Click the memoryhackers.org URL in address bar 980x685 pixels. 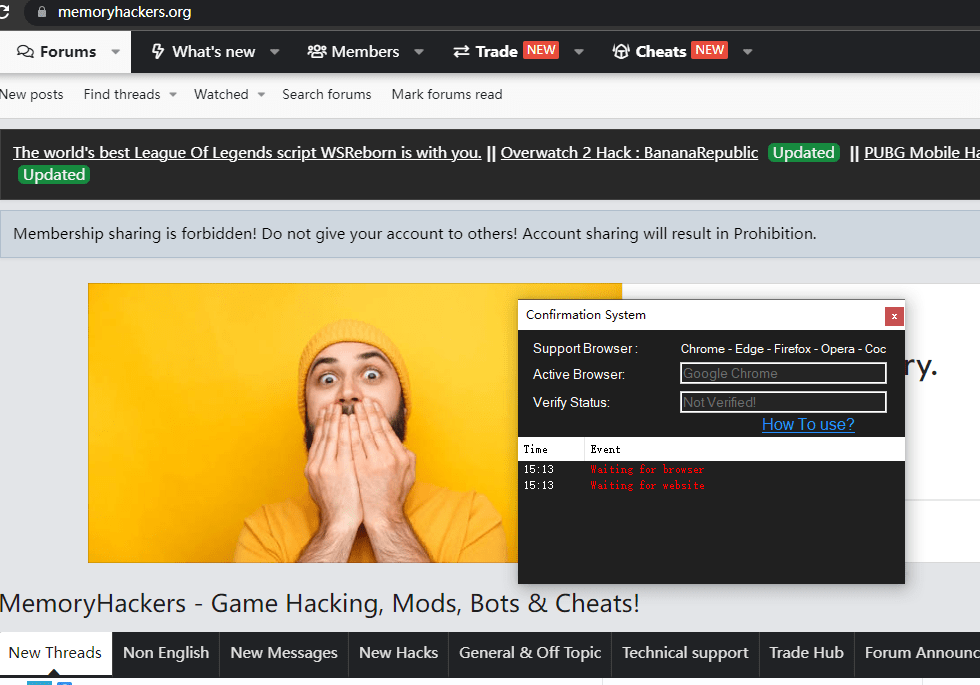tap(124, 12)
